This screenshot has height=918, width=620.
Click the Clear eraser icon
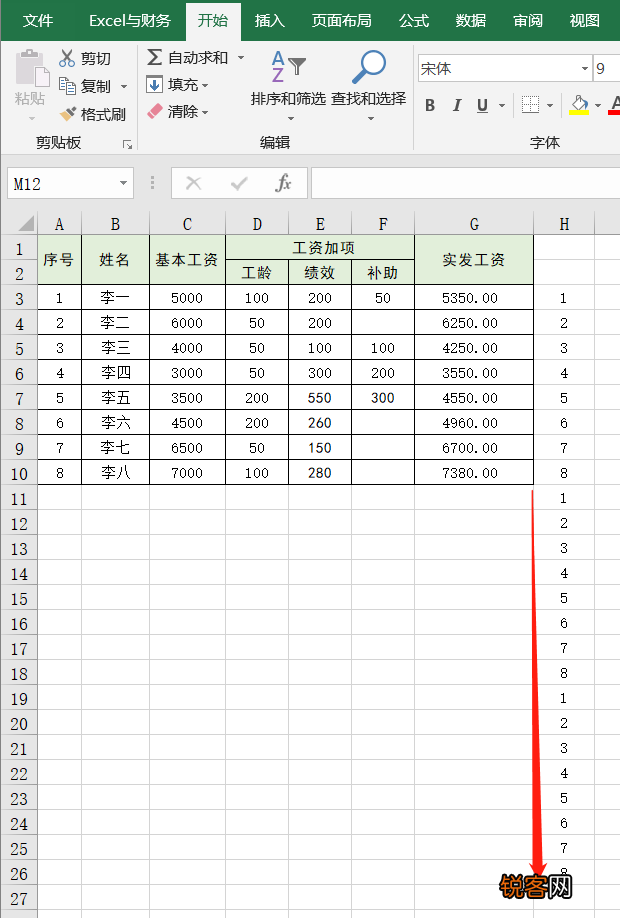[x=155, y=111]
